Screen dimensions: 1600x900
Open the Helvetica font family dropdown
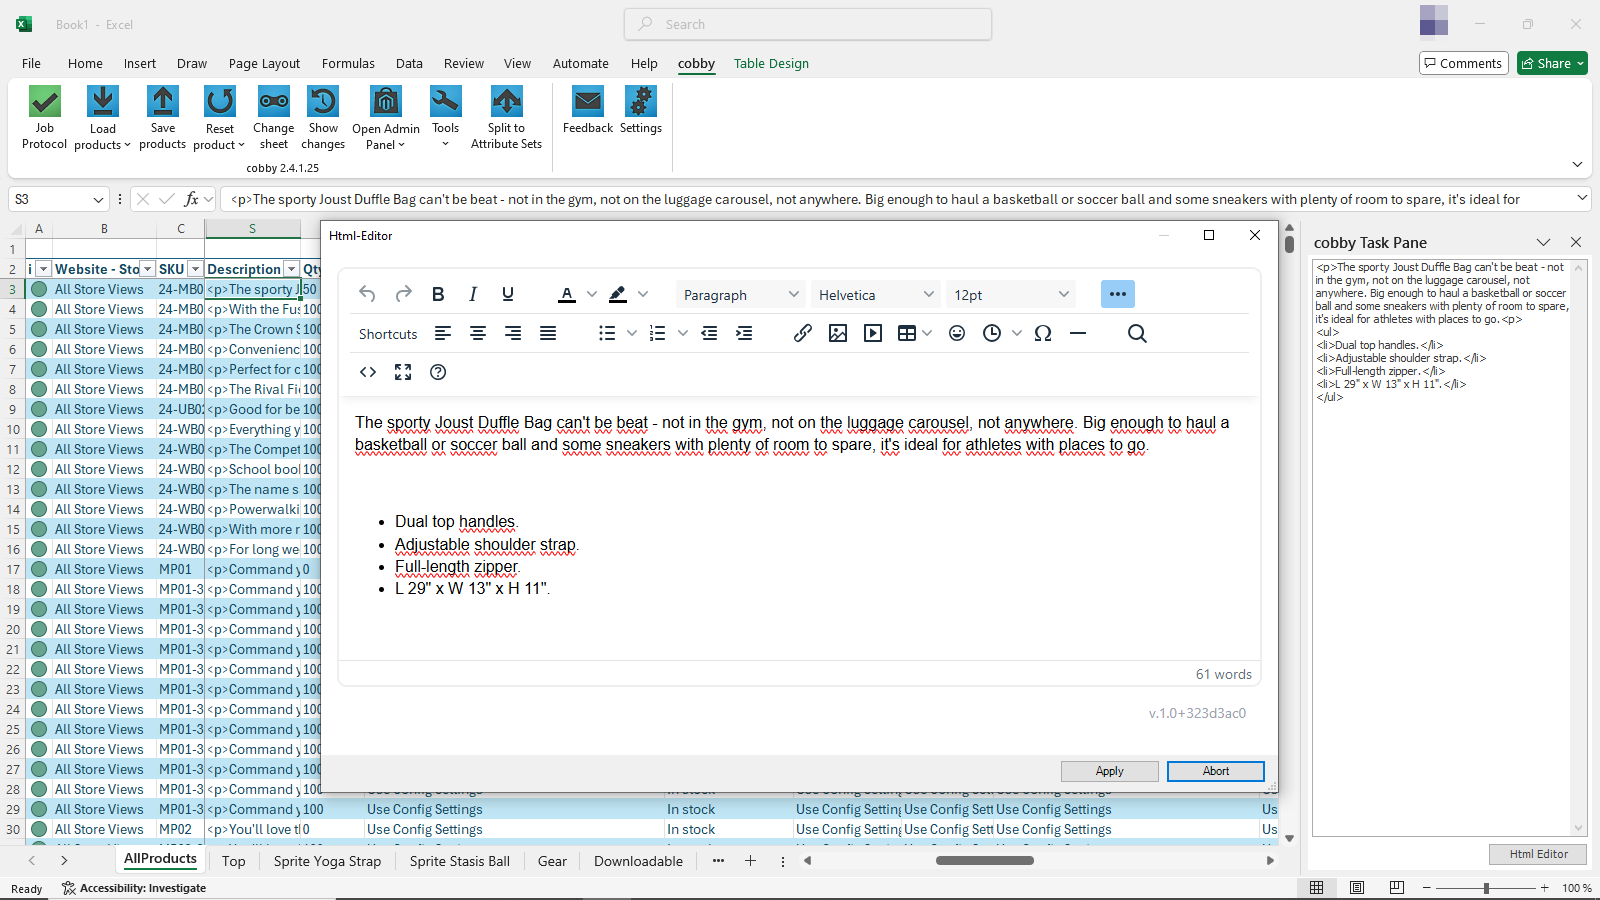pyautogui.click(x=876, y=295)
